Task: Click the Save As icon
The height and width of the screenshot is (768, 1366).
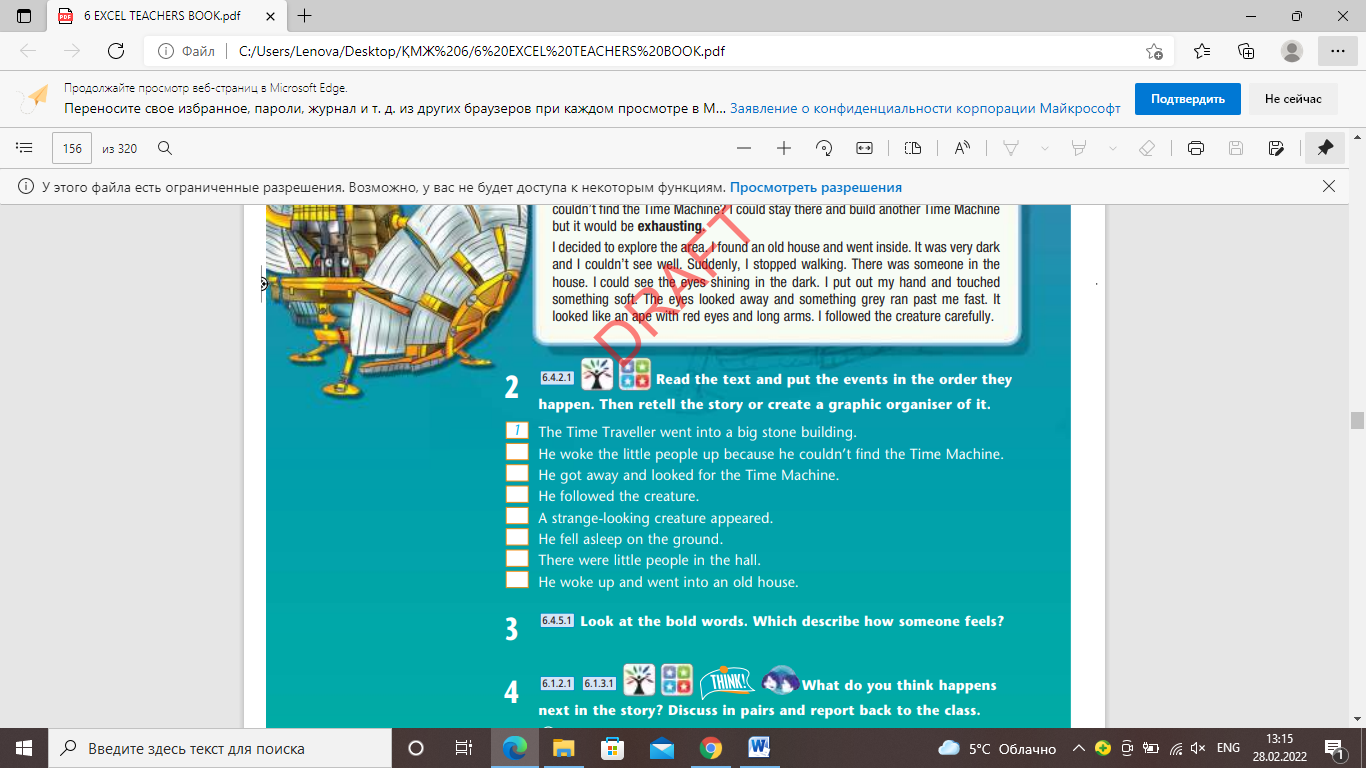Action: [1276, 148]
